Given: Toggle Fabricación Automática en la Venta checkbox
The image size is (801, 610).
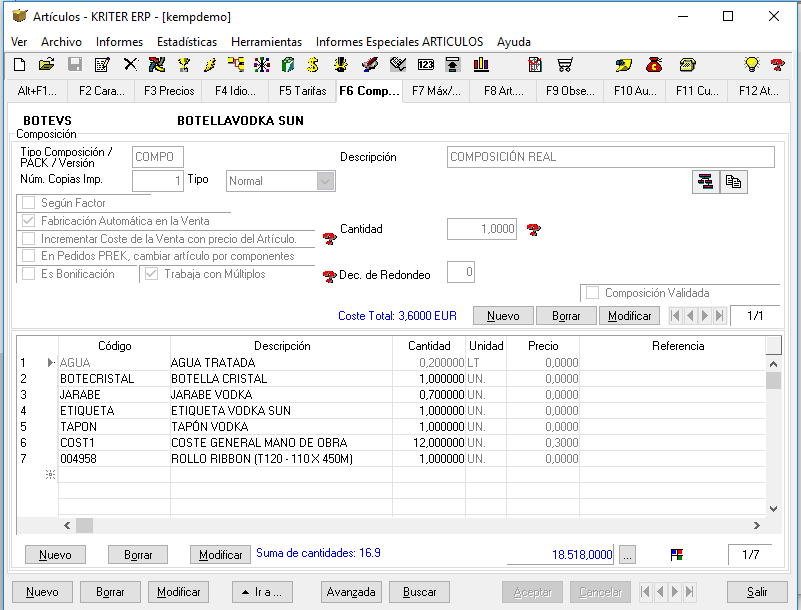Looking at the screenshot, I should point(29,221).
